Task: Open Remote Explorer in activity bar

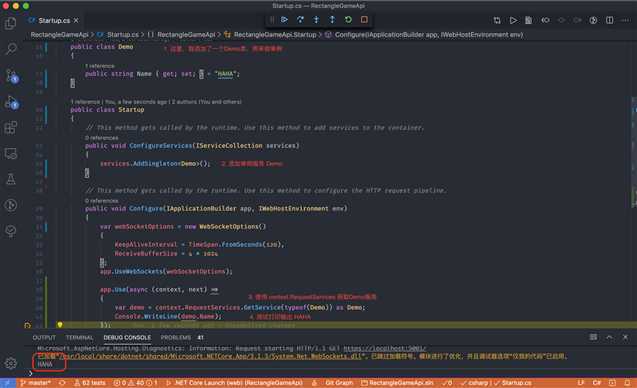Action: (x=11, y=154)
